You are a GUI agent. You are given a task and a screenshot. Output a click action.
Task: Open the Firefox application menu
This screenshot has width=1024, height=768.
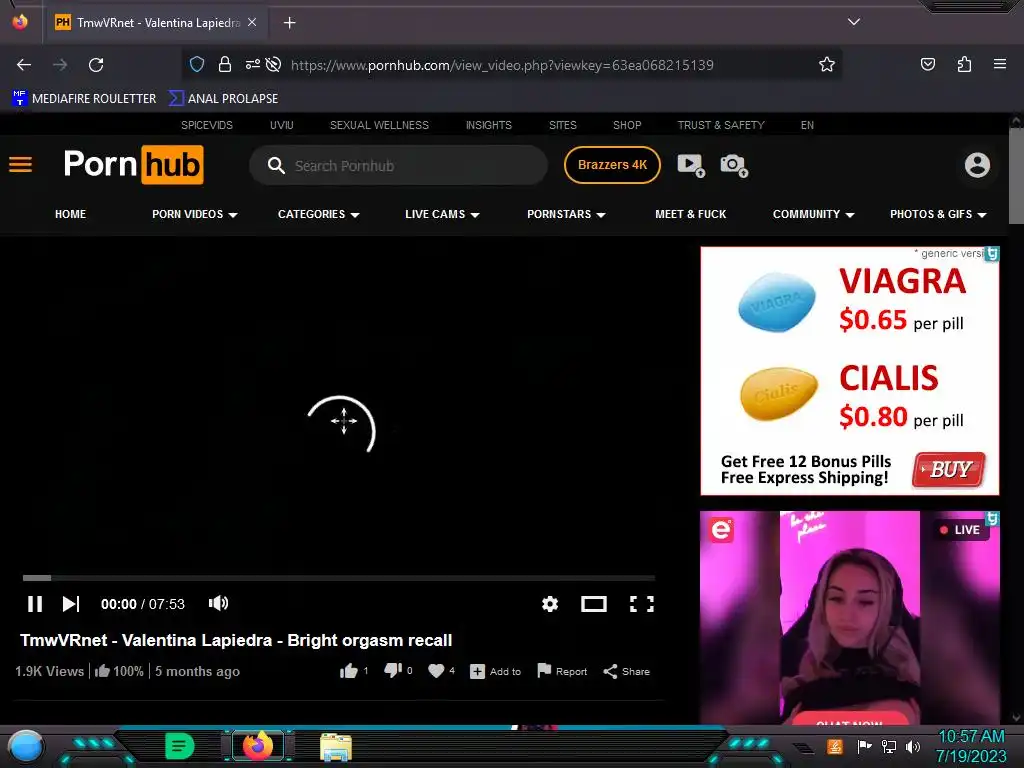click(x=999, y=64)
